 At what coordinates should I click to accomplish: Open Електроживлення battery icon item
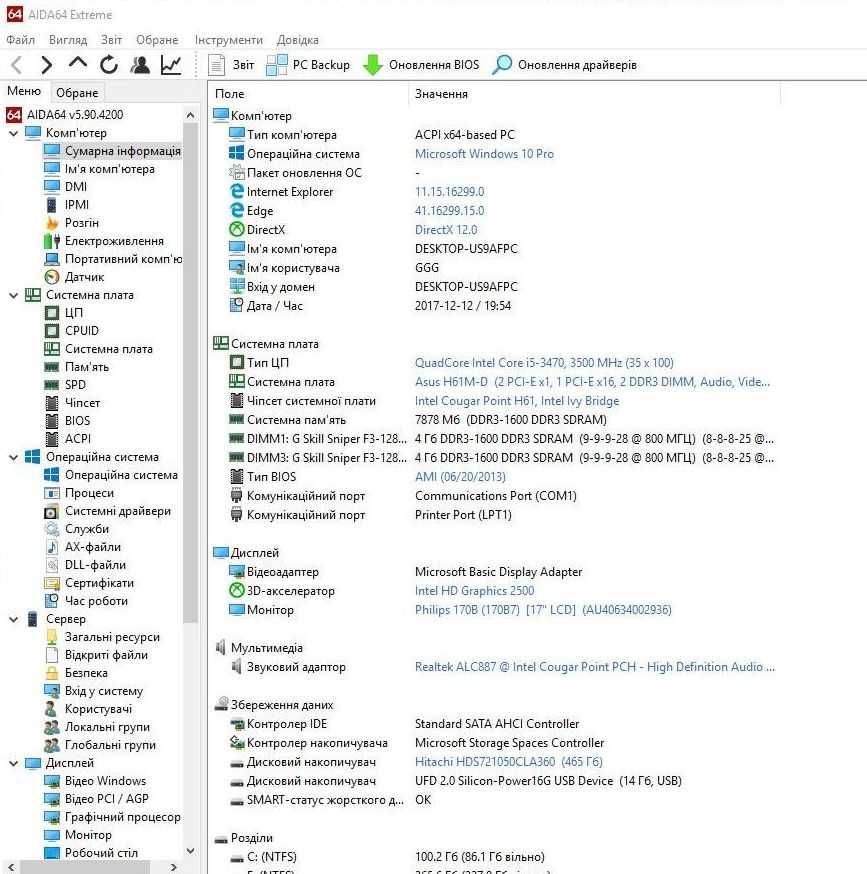(x=104, y=241)
